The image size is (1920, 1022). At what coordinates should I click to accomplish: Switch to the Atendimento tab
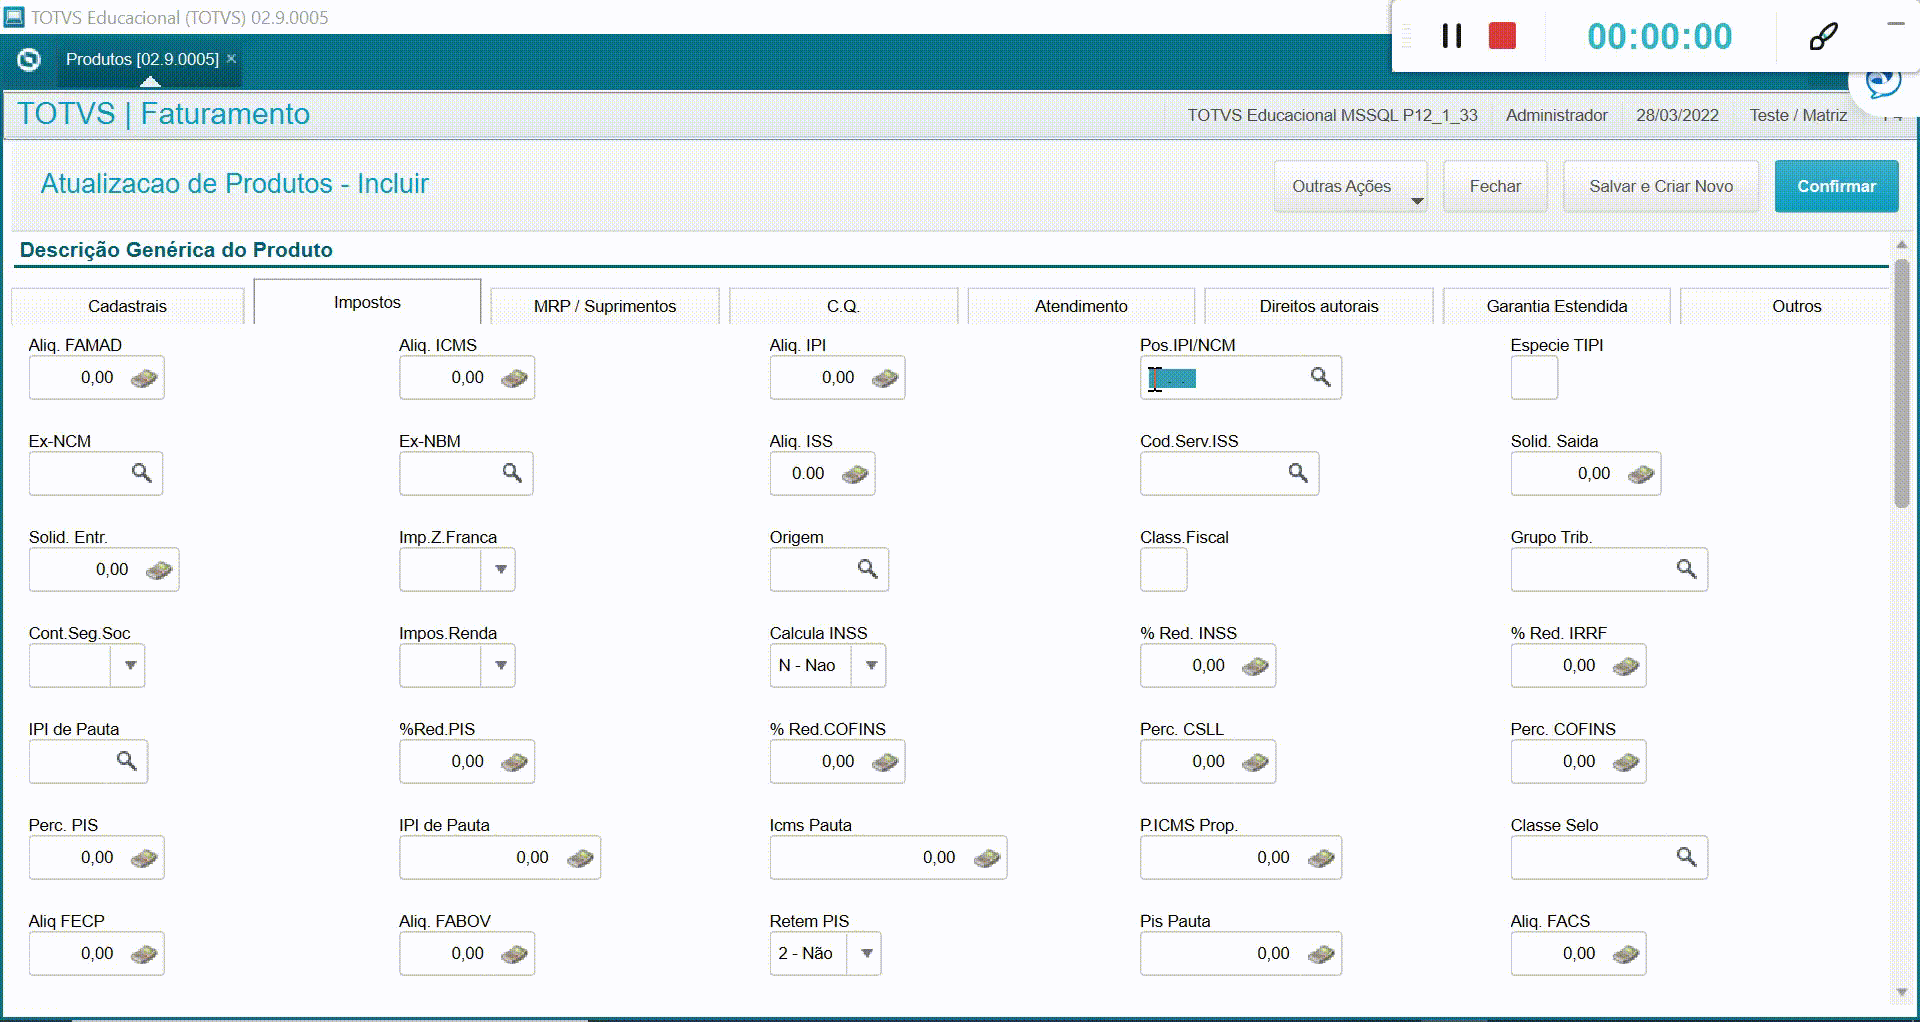point(1081,306)
